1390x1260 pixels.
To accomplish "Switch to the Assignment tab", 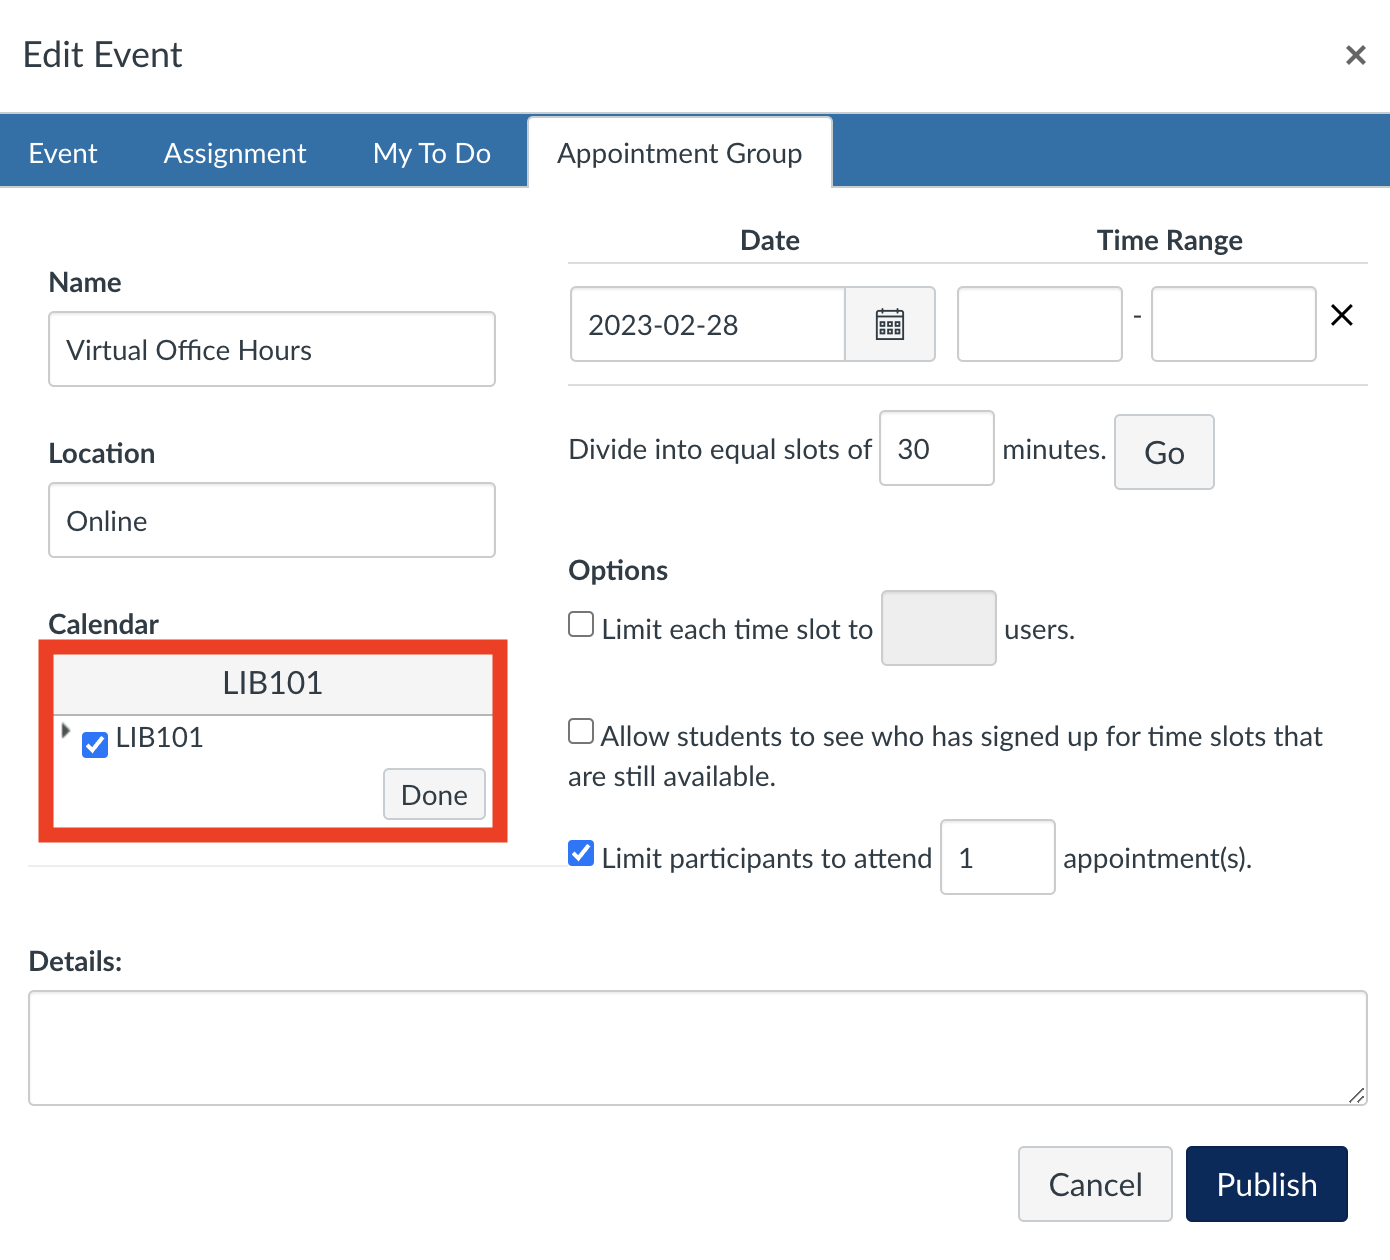I will tap(235, 153).
